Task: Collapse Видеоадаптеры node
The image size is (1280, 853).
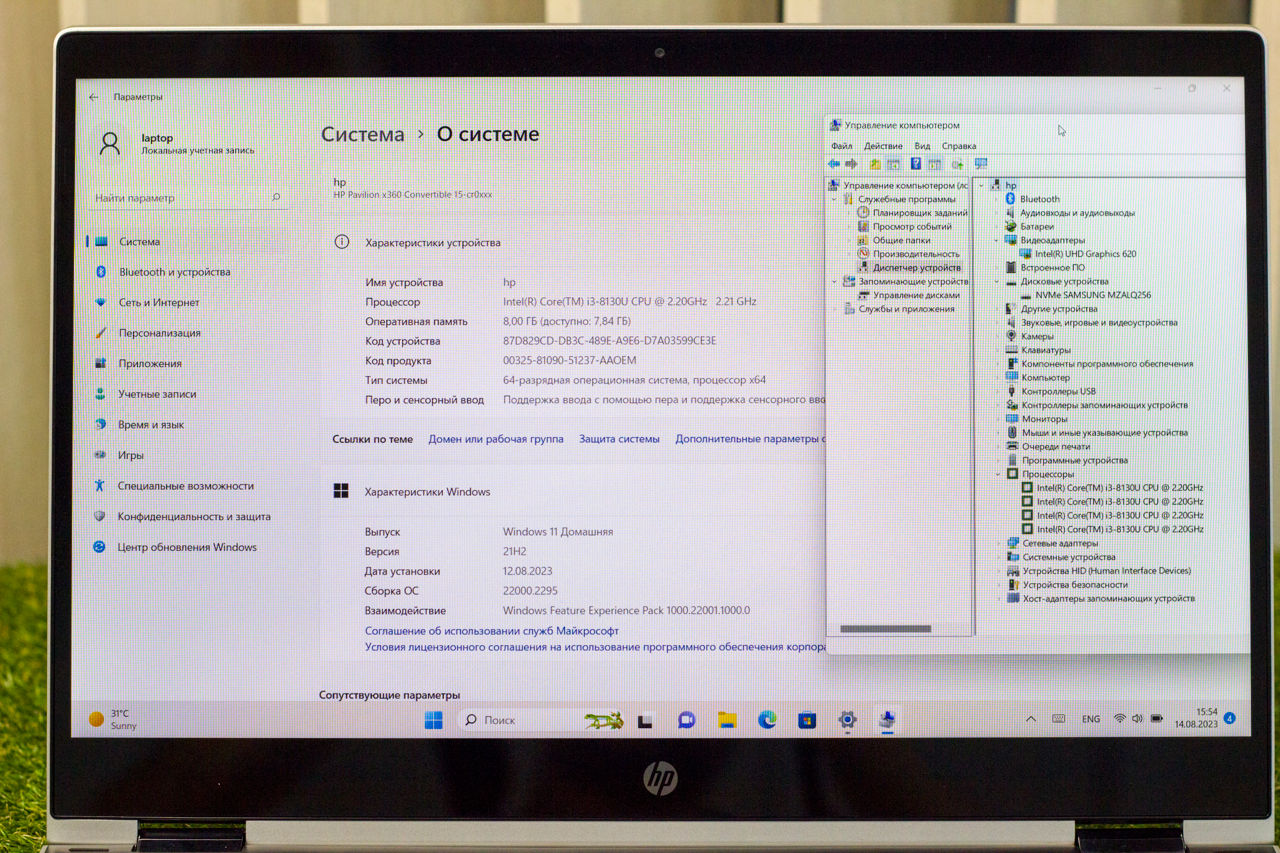Action: point(997,240)
